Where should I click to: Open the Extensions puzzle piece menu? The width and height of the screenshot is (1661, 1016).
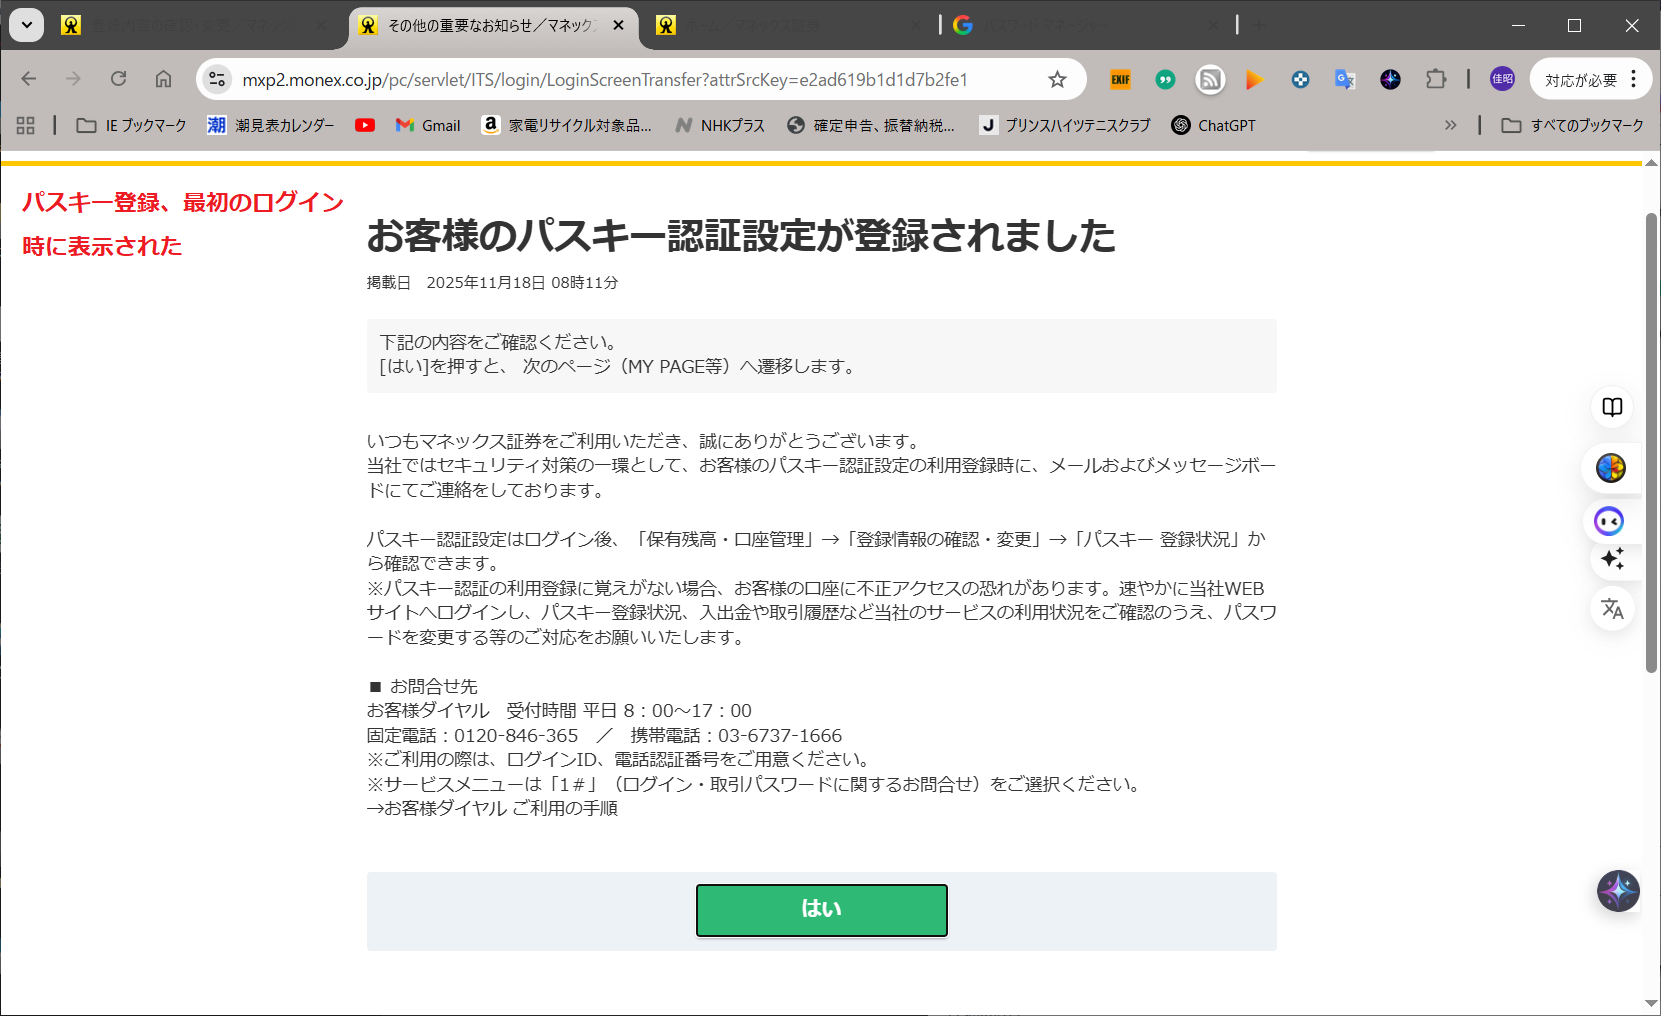1436,80
